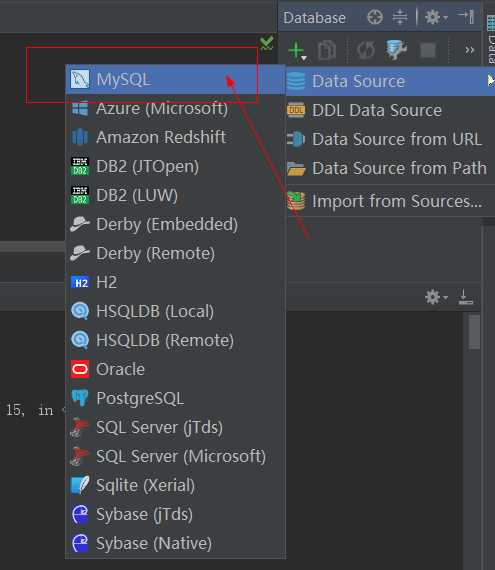Choose Derby (Remote) driver

click(175, 253)
